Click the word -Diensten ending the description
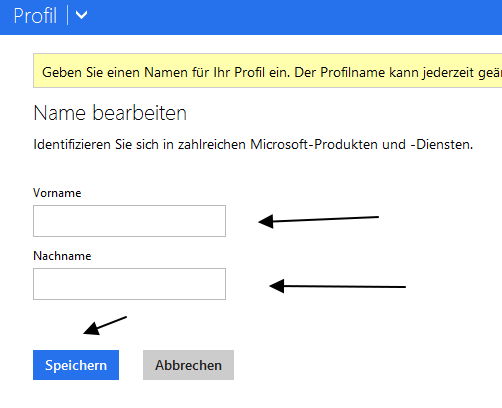502x408 pixels. (442, 145)
